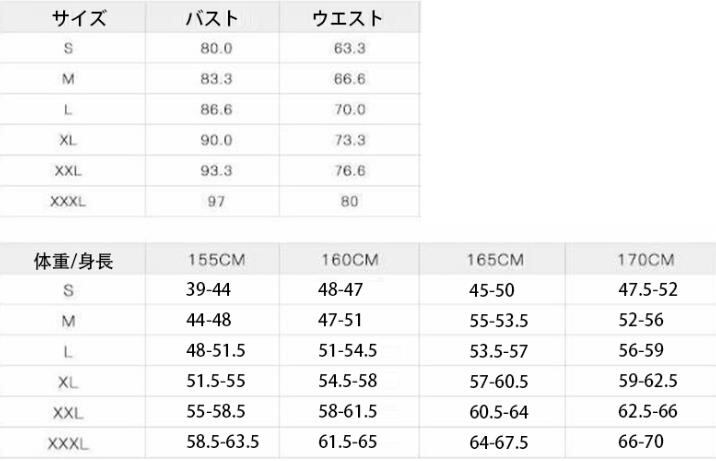Screen dimensions: 716x461
Task: Select the weight range 59-62.5 cell
Action: click(x=648, y=380)
